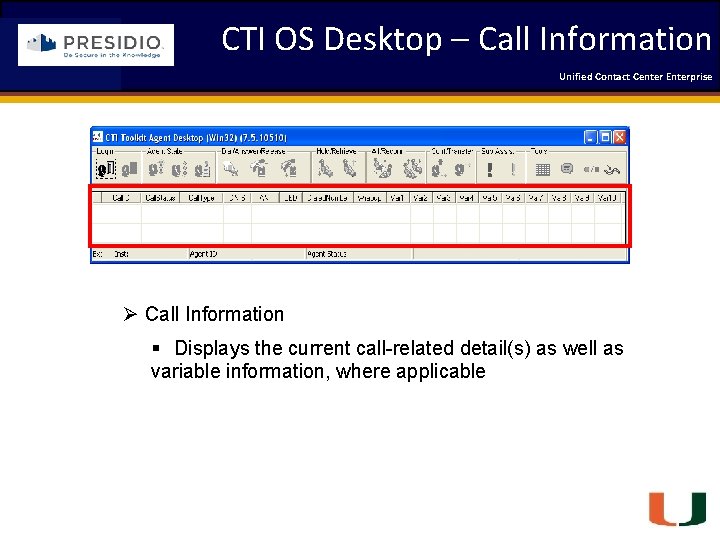This screenshot has width=720, height=540.
Task: Select the Var6 column header
Action: pyautogui.click(x=513, y=198)
